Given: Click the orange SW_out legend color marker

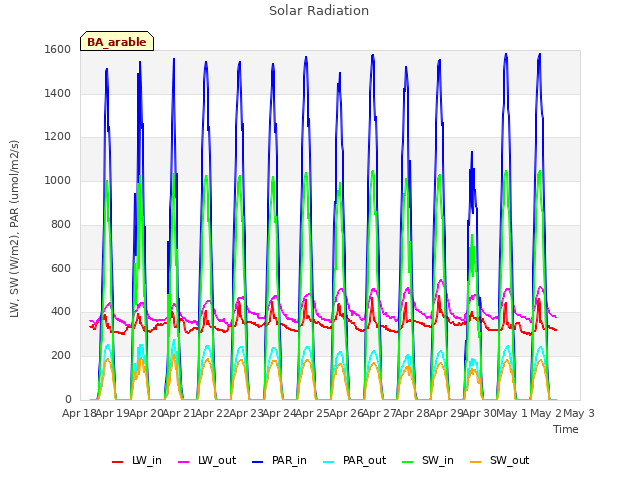Looking at the screenshot, I should pyautogui.click(x=476, y=462).
